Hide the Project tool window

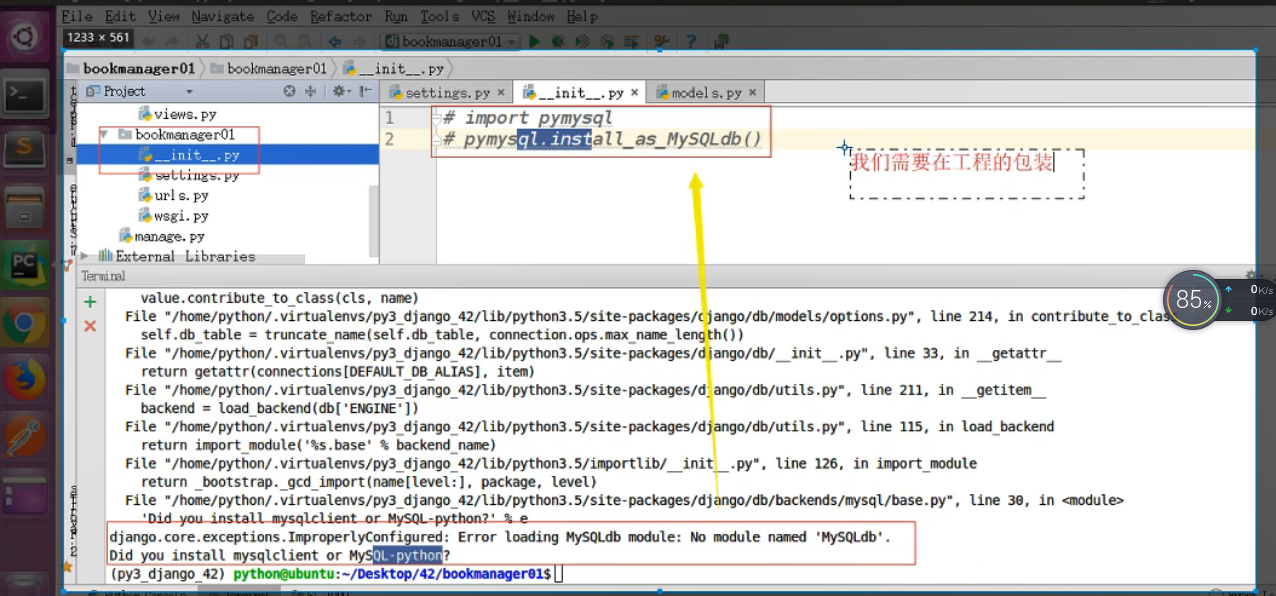pyautogui.click(x=364, y=91)
